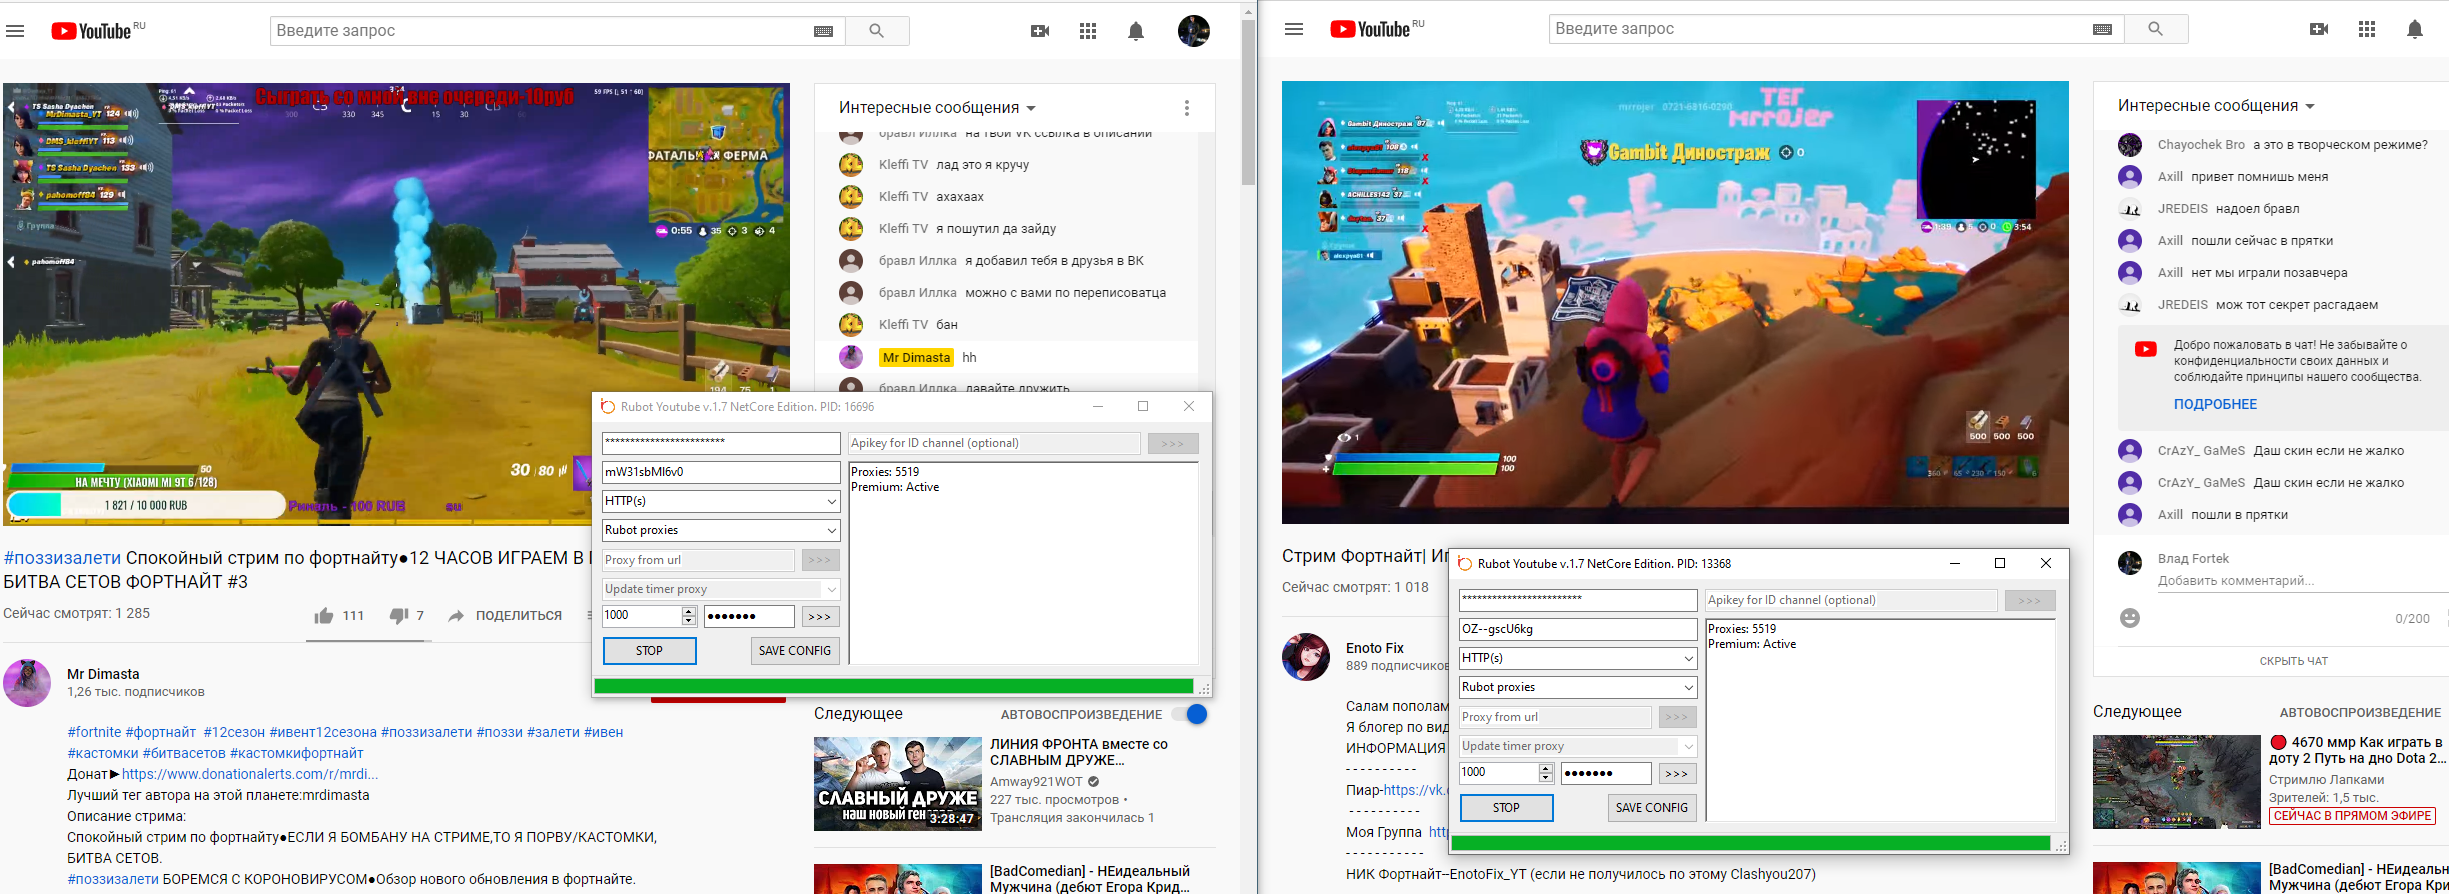Click the video ID field mW31sbMI6v0
Image resolution: width=2449 pixels, height=894 pixels.
pos(720,472)
